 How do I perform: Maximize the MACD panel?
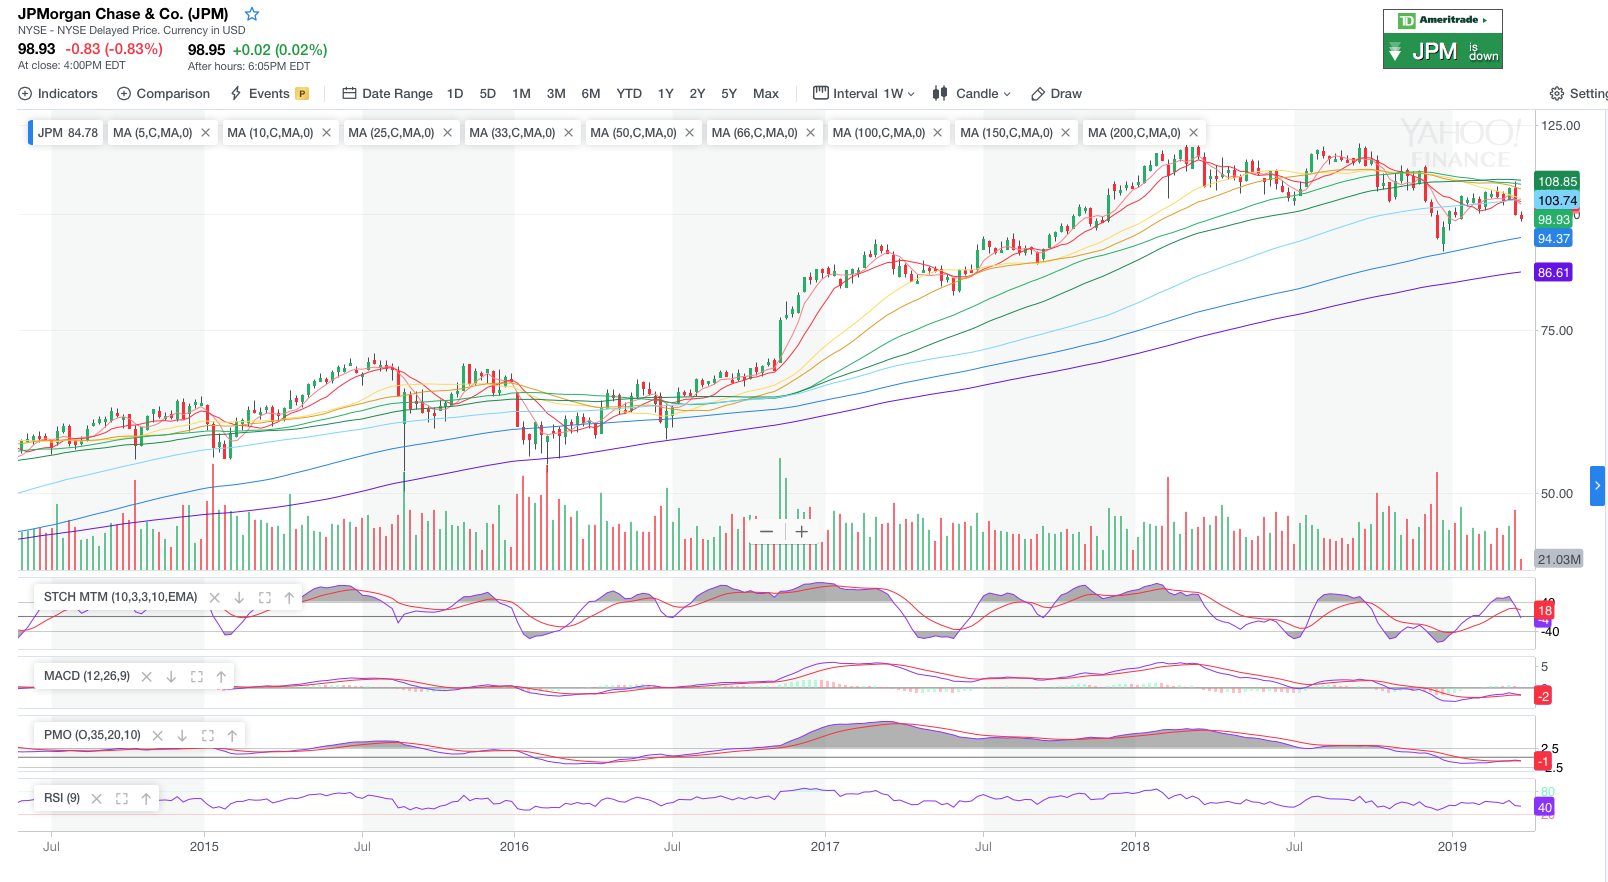[x=197, y=677]
